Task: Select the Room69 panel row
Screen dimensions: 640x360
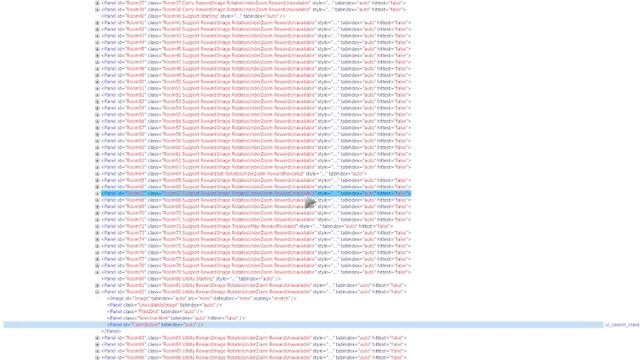Action: click(256, 207)
